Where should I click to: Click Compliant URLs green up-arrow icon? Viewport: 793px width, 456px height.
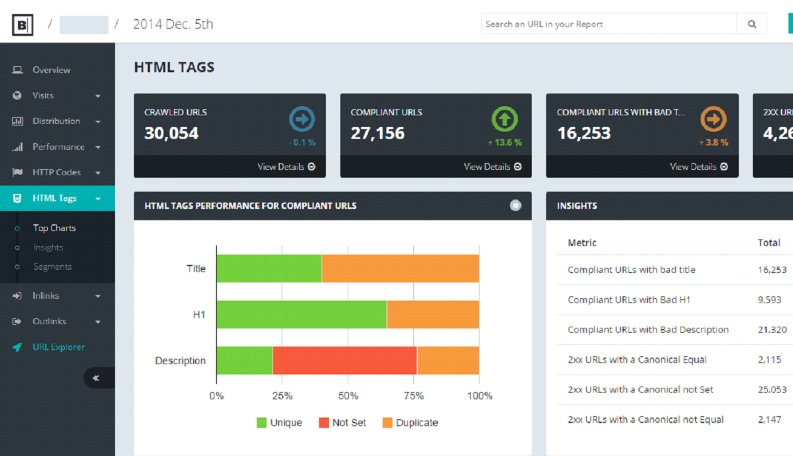[x=505, y=119]
